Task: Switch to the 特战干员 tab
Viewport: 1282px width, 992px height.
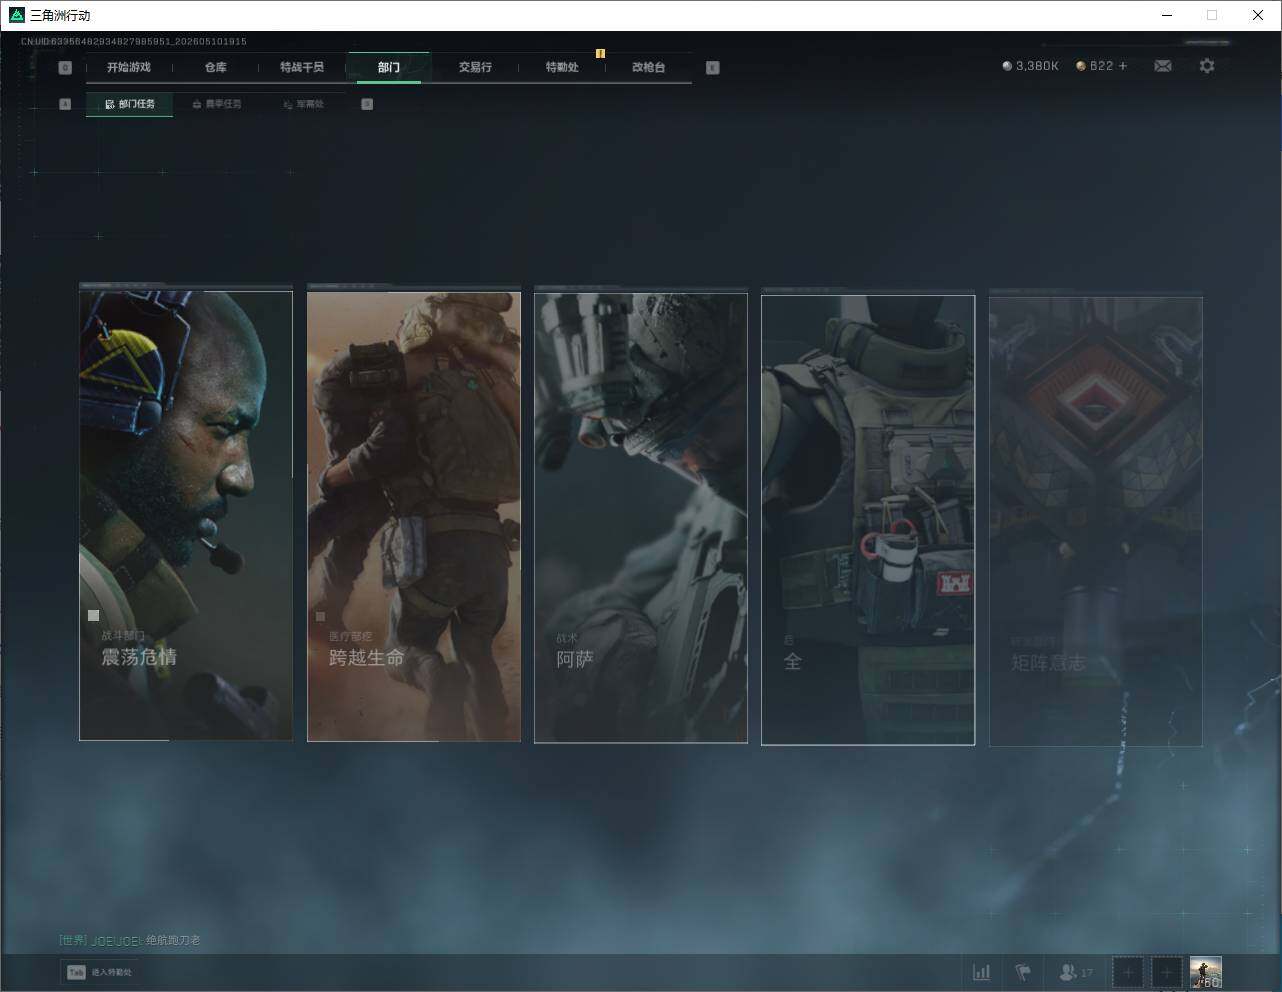Action: tap(302, 67)
